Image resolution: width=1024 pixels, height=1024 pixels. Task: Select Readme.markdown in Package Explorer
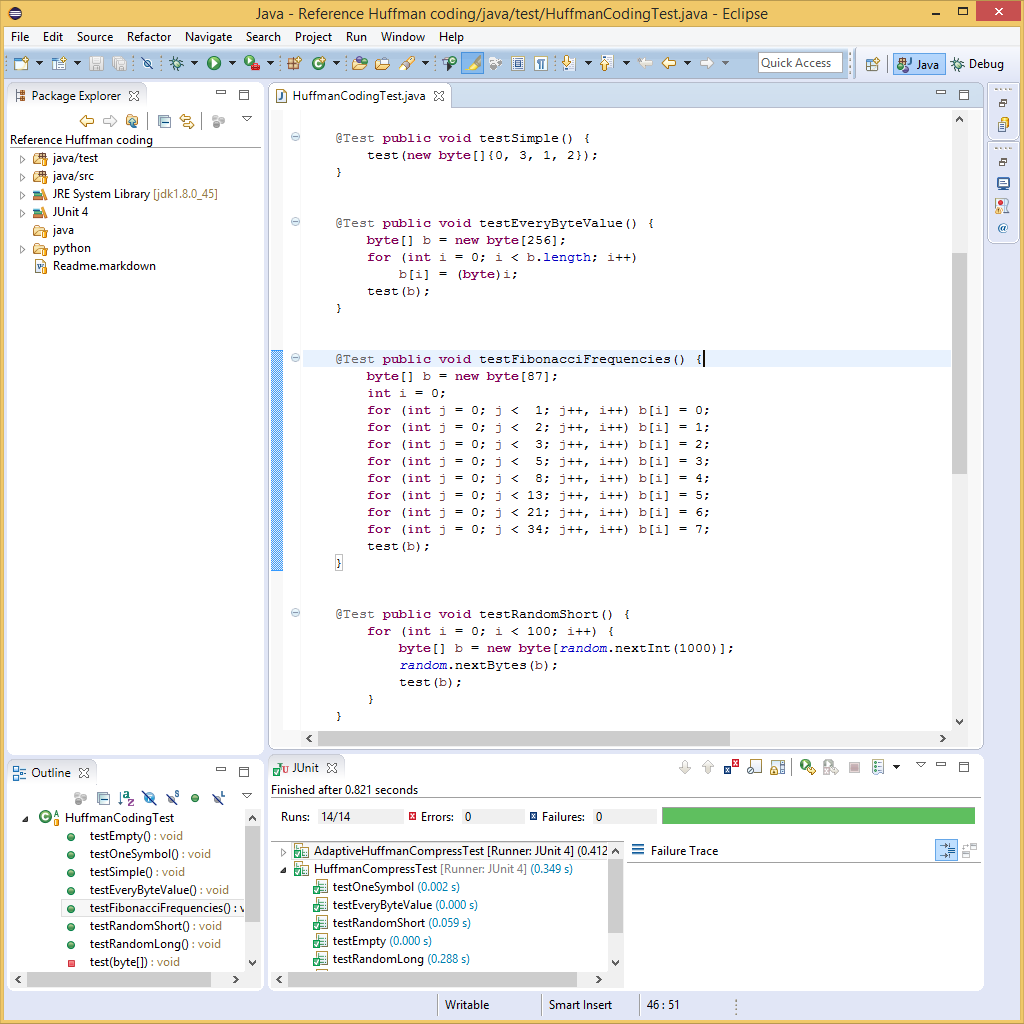tap(104, 266)
